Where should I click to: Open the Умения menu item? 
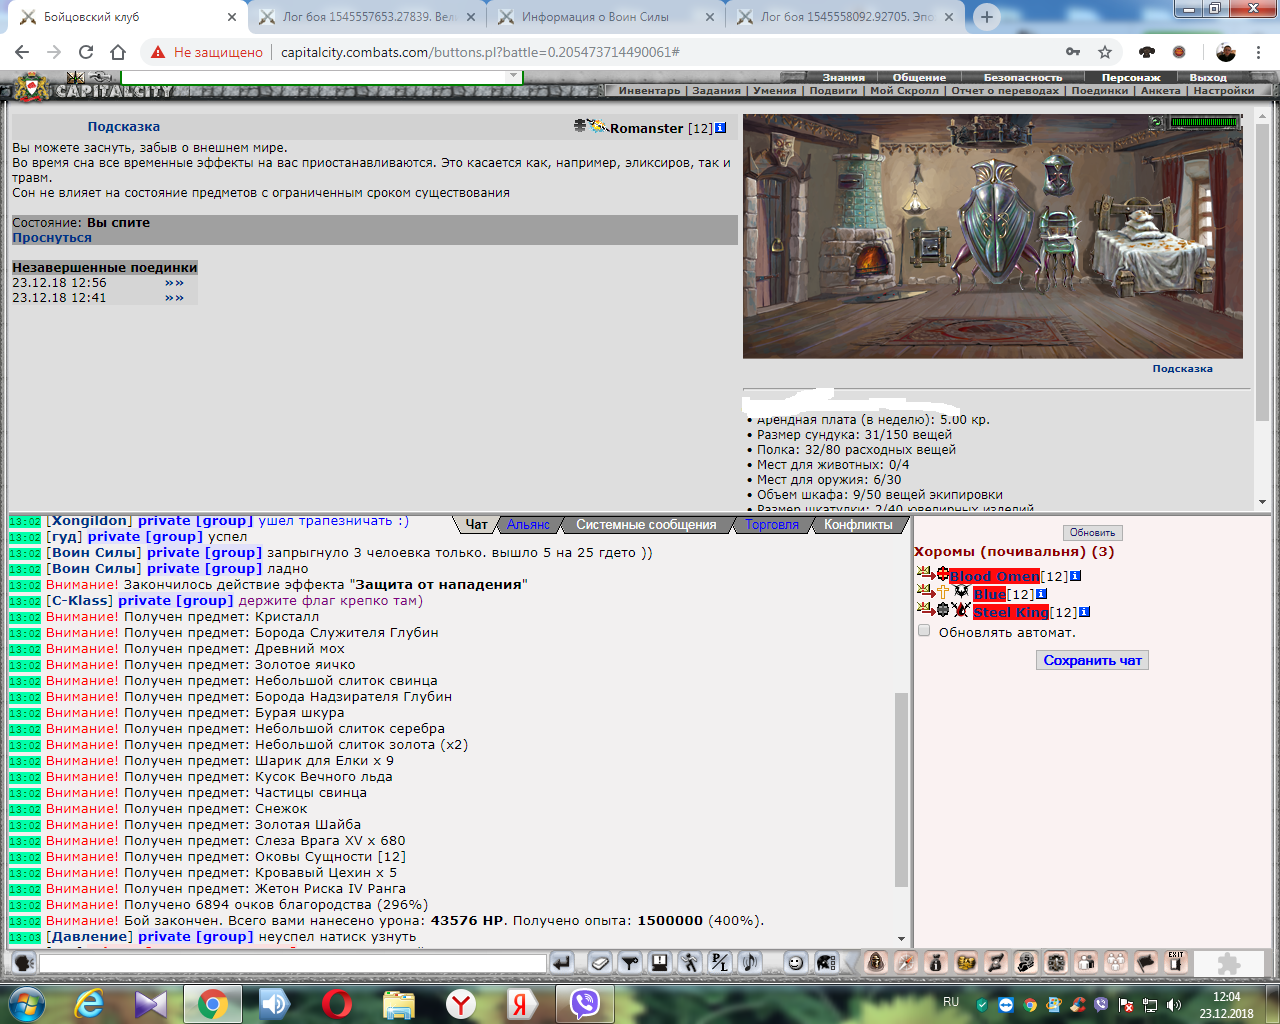tap(775, 90)
